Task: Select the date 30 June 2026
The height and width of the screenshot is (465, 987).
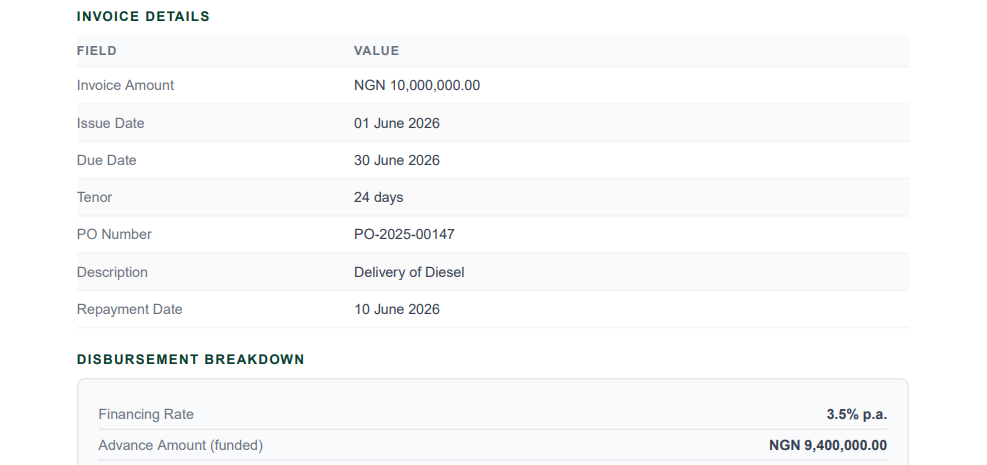Action: pyautogui.click(x=397, y=160)
